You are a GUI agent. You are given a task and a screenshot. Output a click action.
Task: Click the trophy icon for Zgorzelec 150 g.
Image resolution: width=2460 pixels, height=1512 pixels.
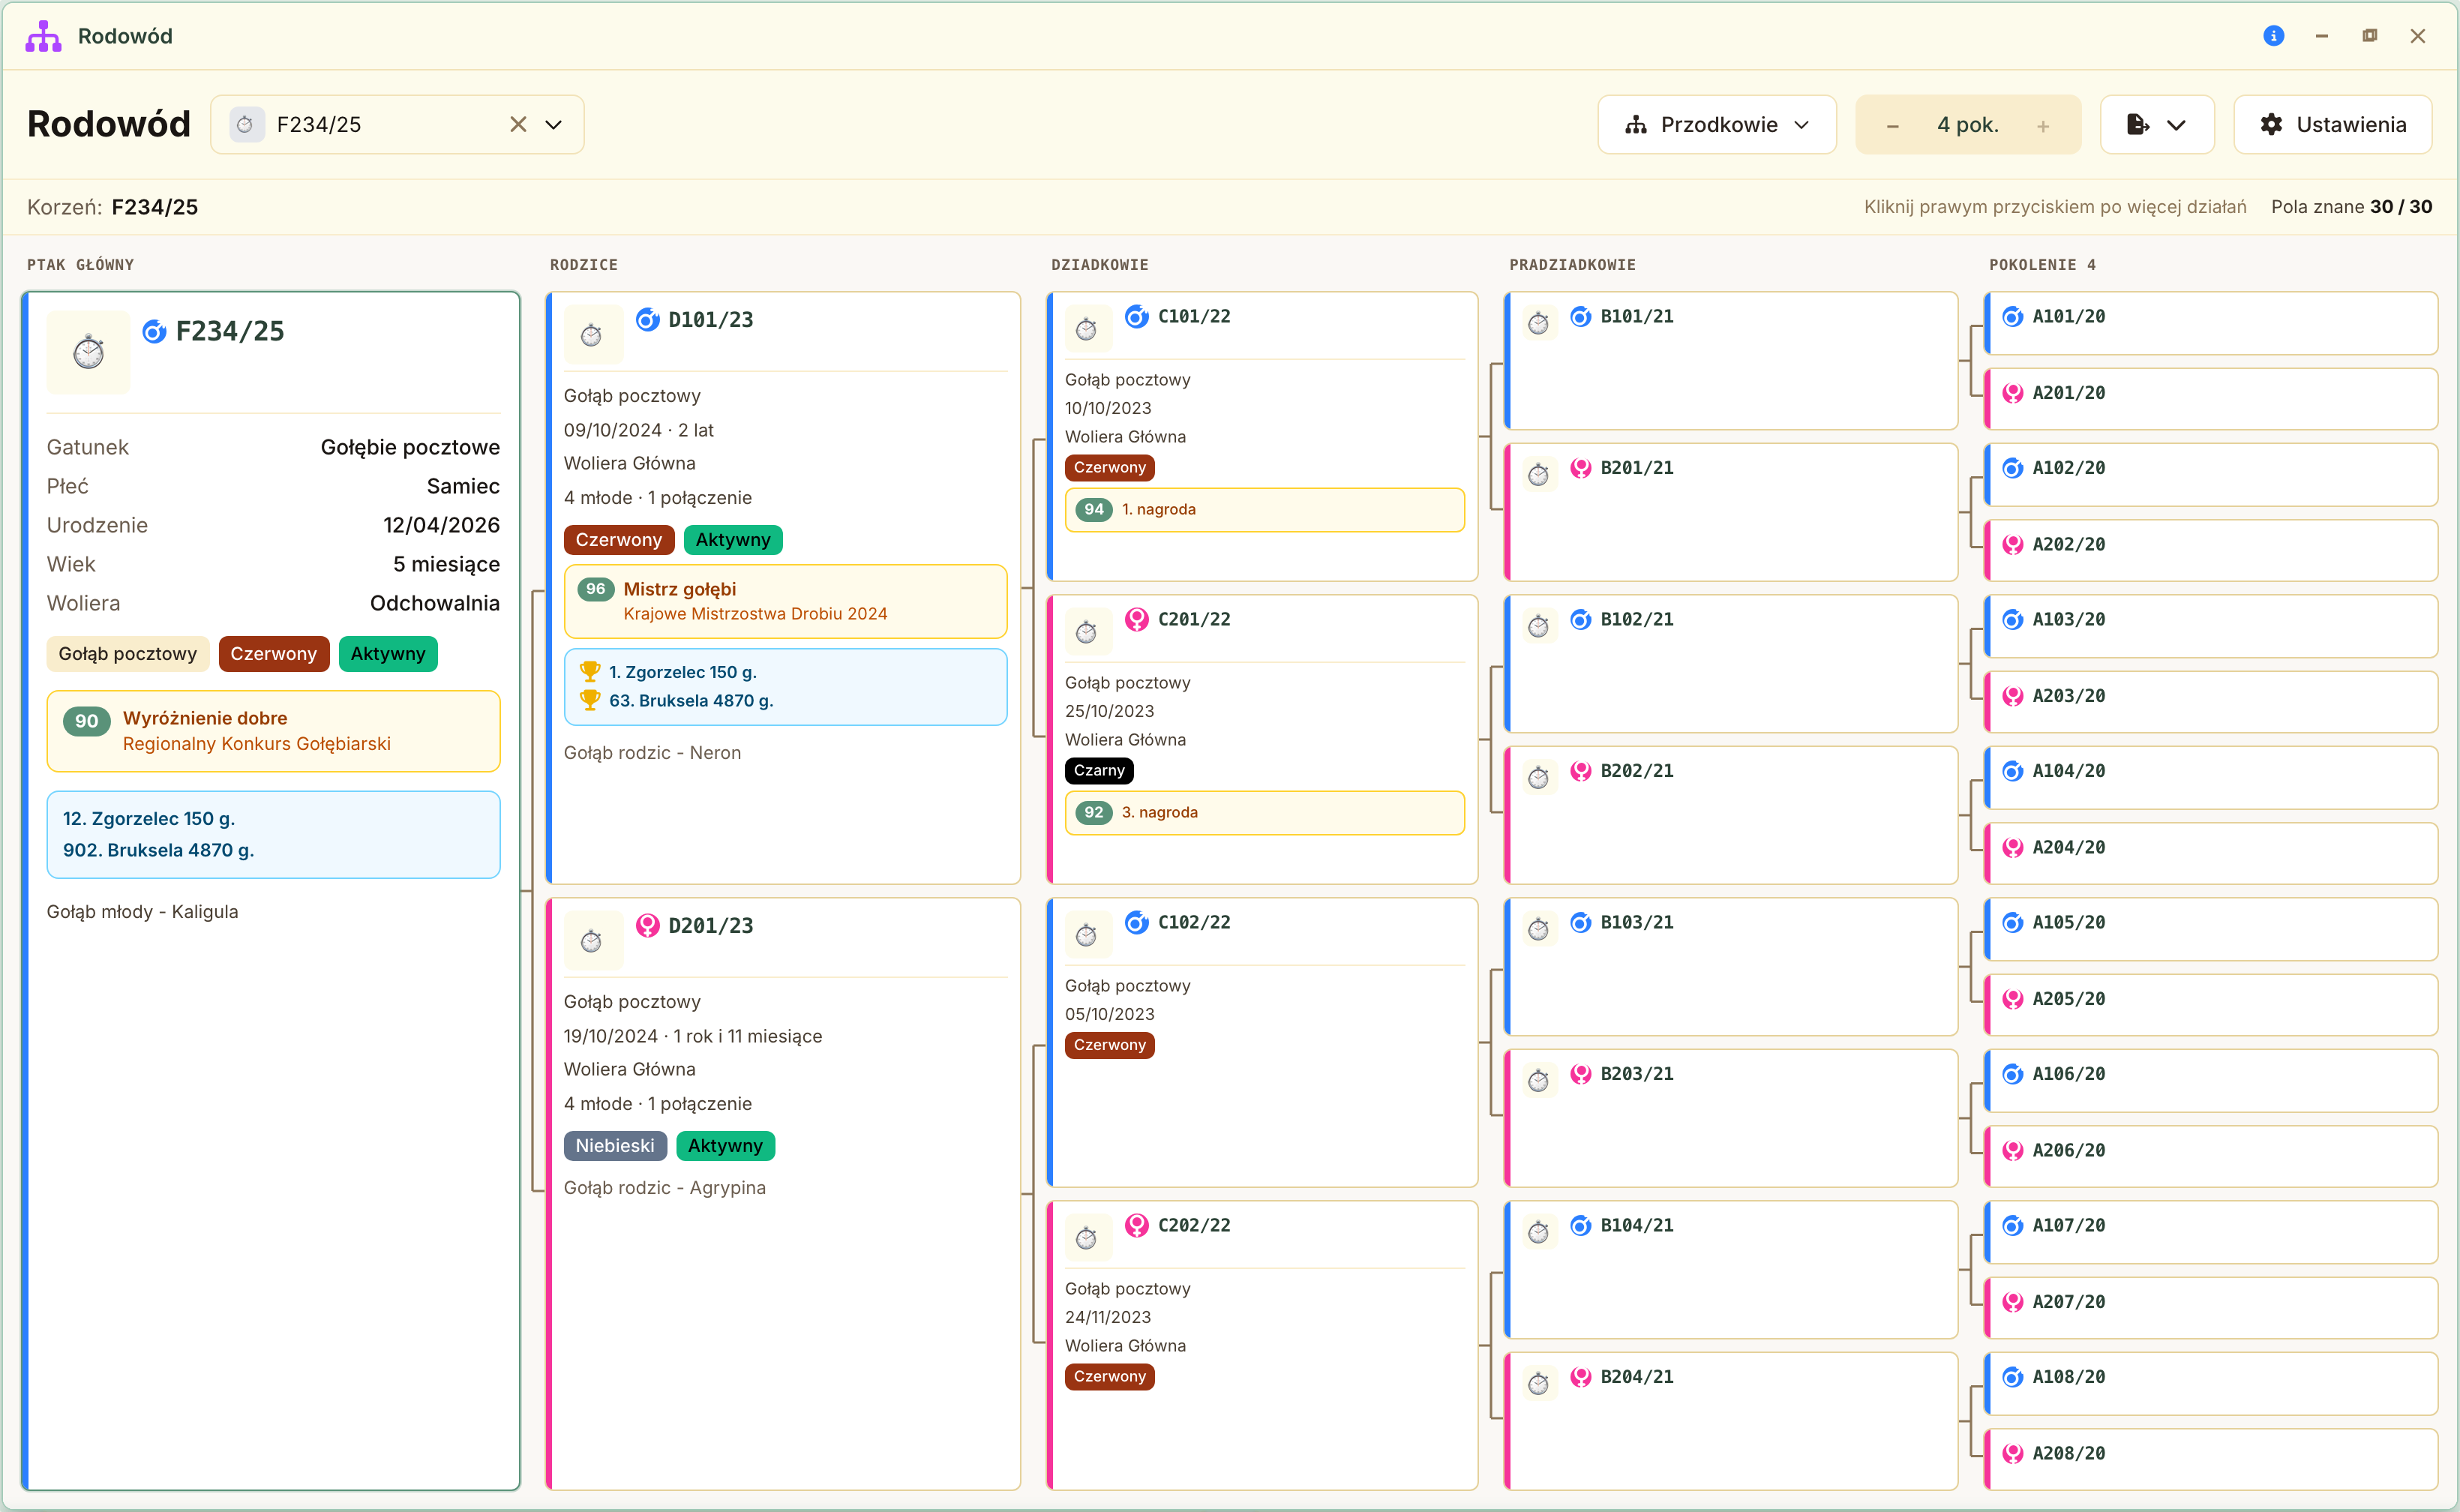coord(590,672)
